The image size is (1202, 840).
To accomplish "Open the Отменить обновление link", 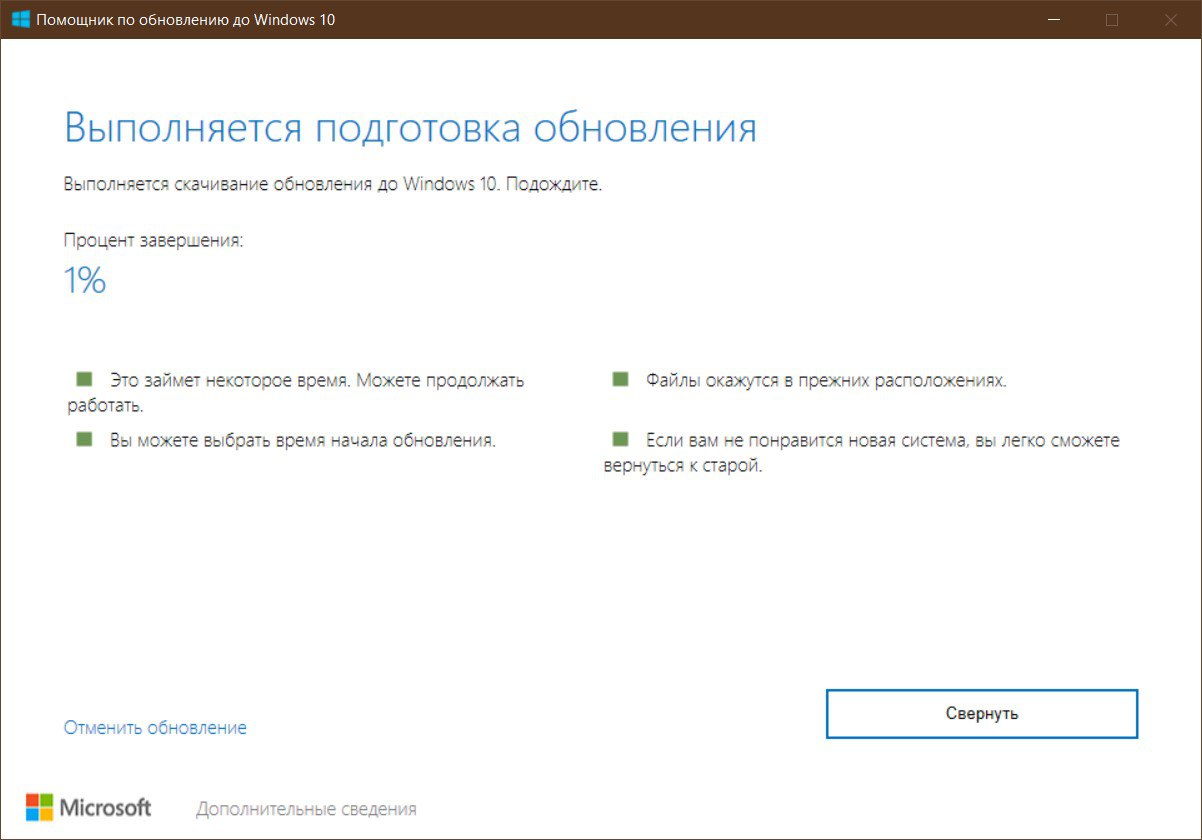I will [155, 728].
